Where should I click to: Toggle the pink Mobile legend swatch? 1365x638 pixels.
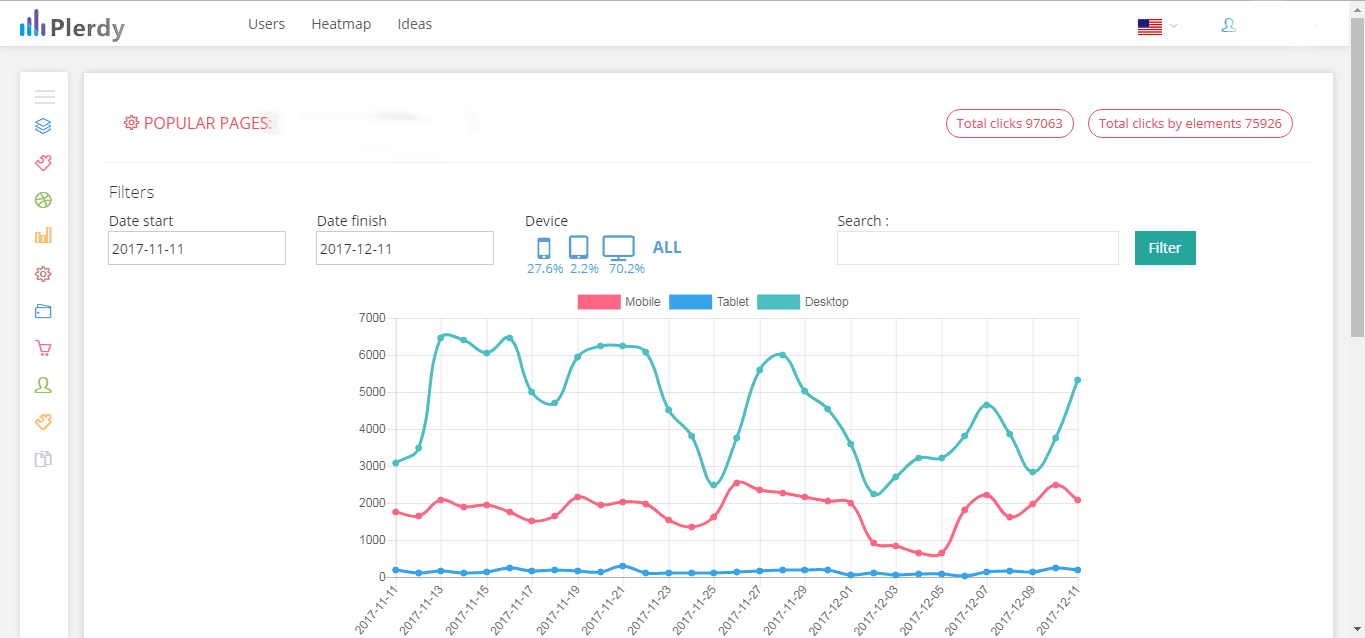pos(598,302)
